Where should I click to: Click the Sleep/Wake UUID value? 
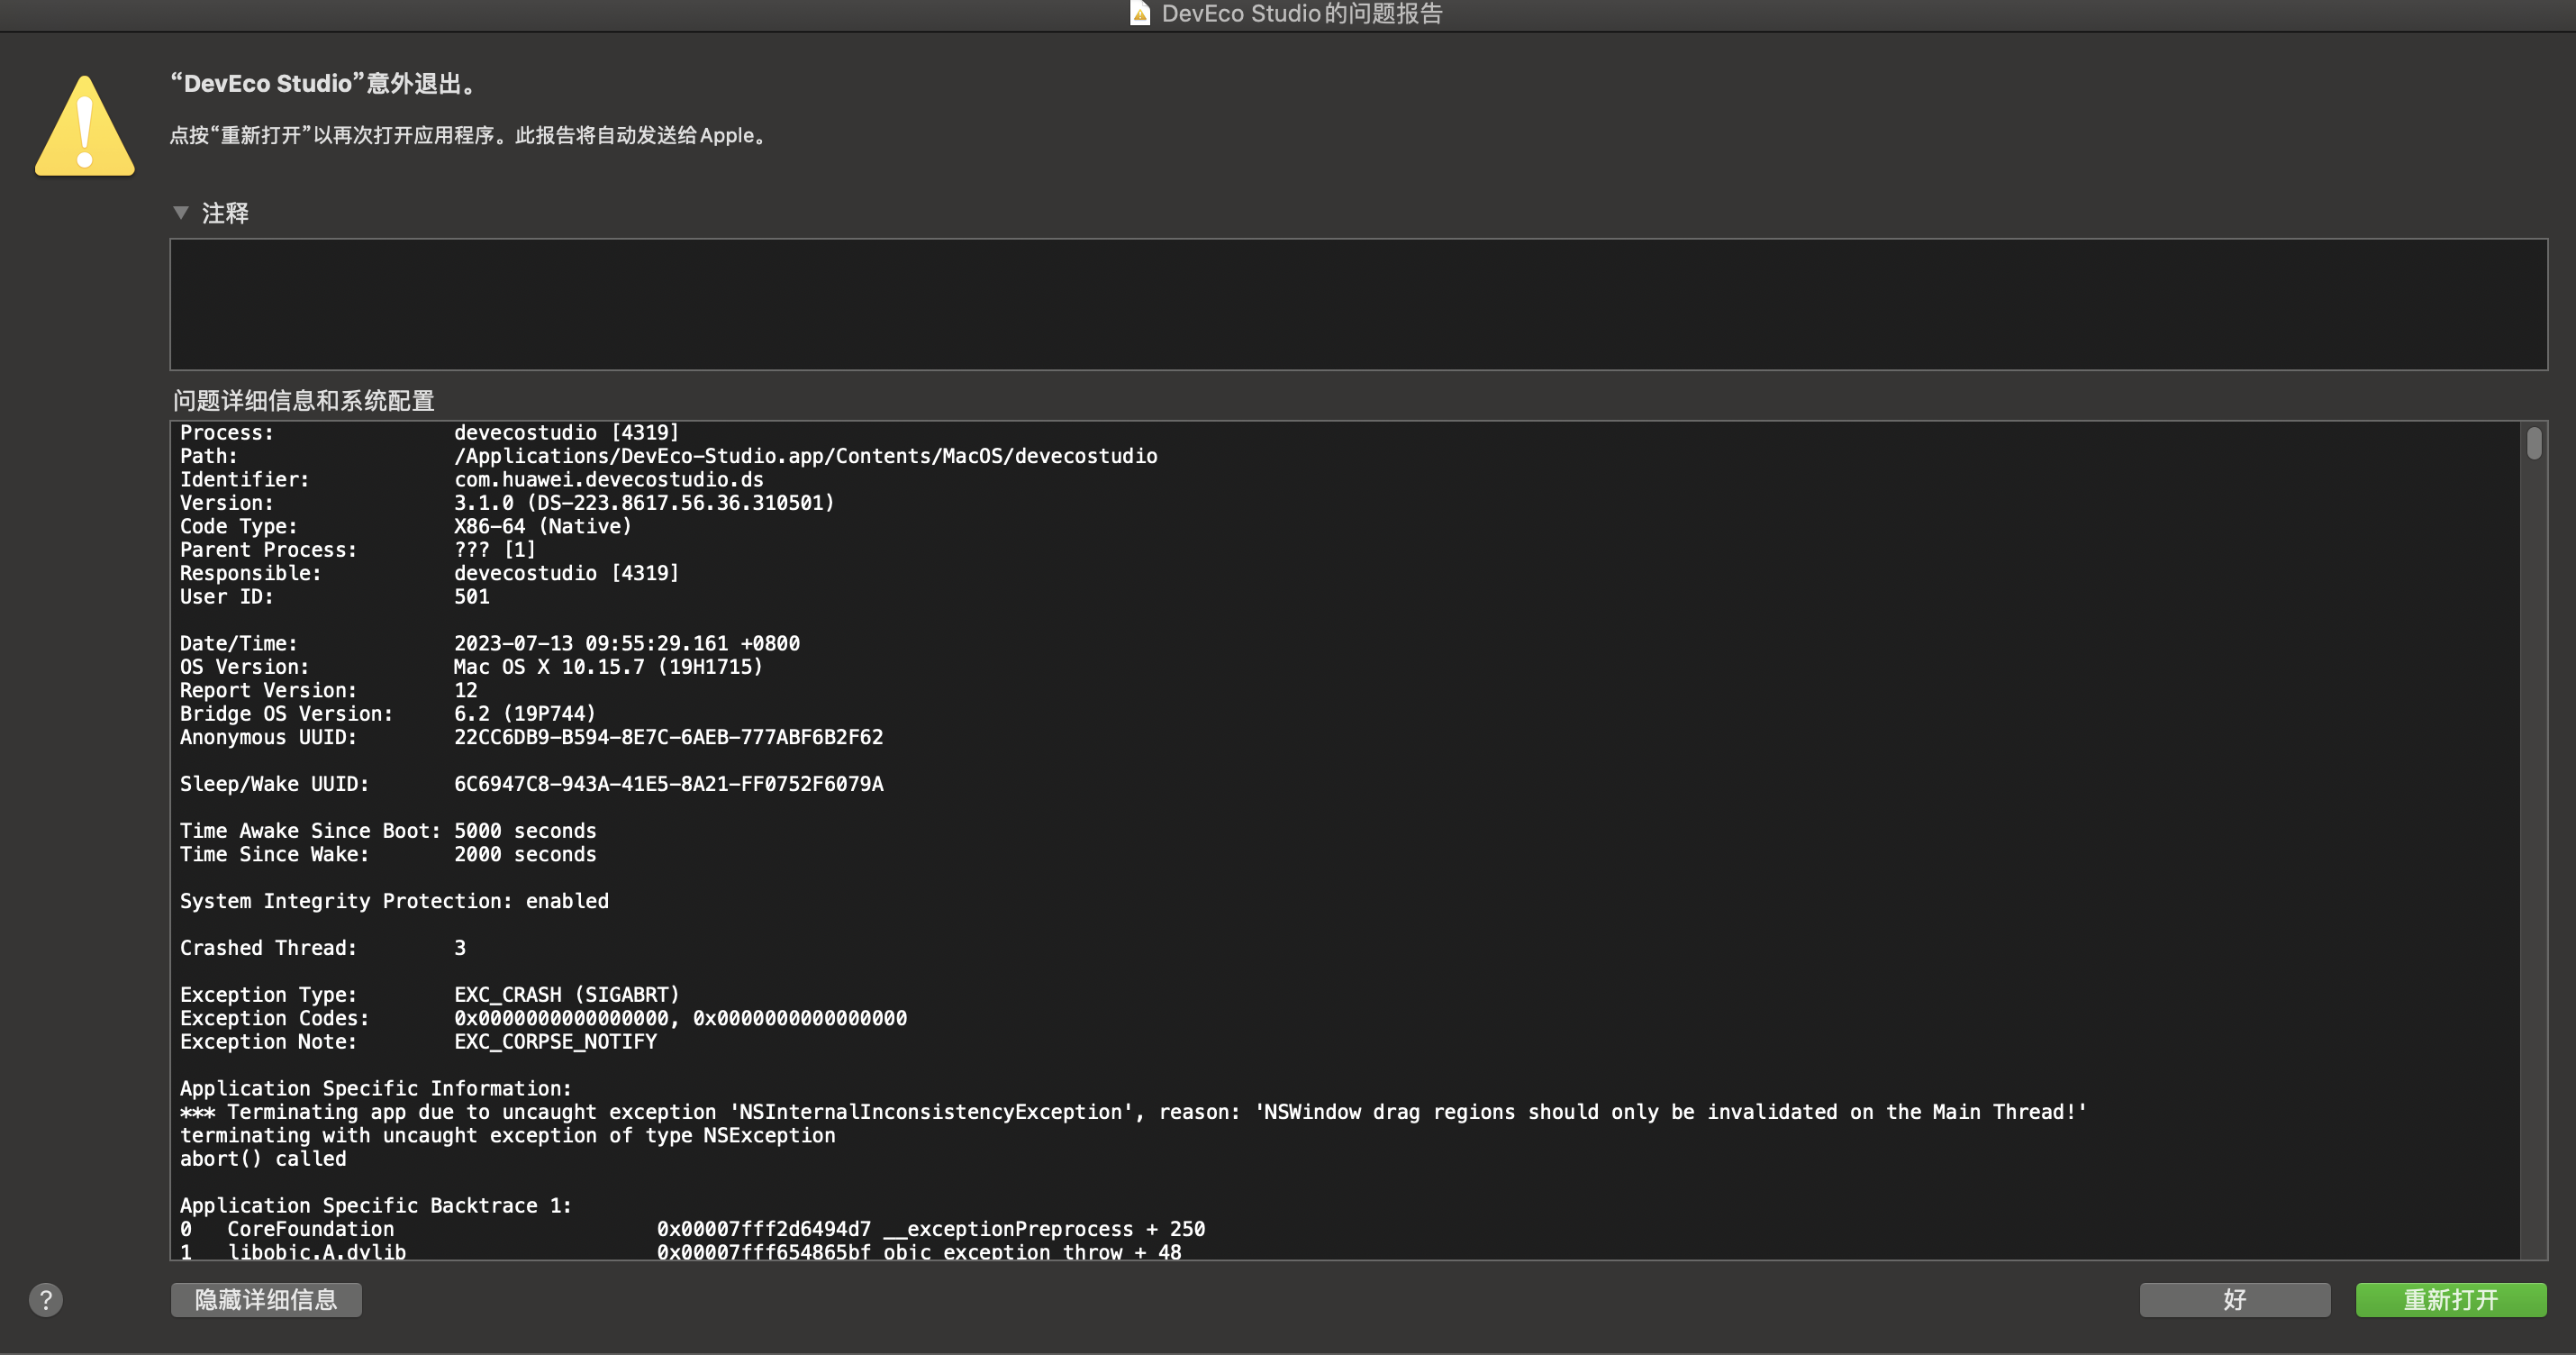[668, 783]
